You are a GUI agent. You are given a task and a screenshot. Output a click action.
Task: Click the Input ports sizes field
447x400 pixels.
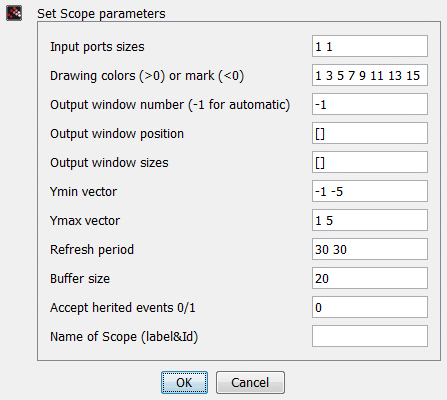(x=370, y=46)
